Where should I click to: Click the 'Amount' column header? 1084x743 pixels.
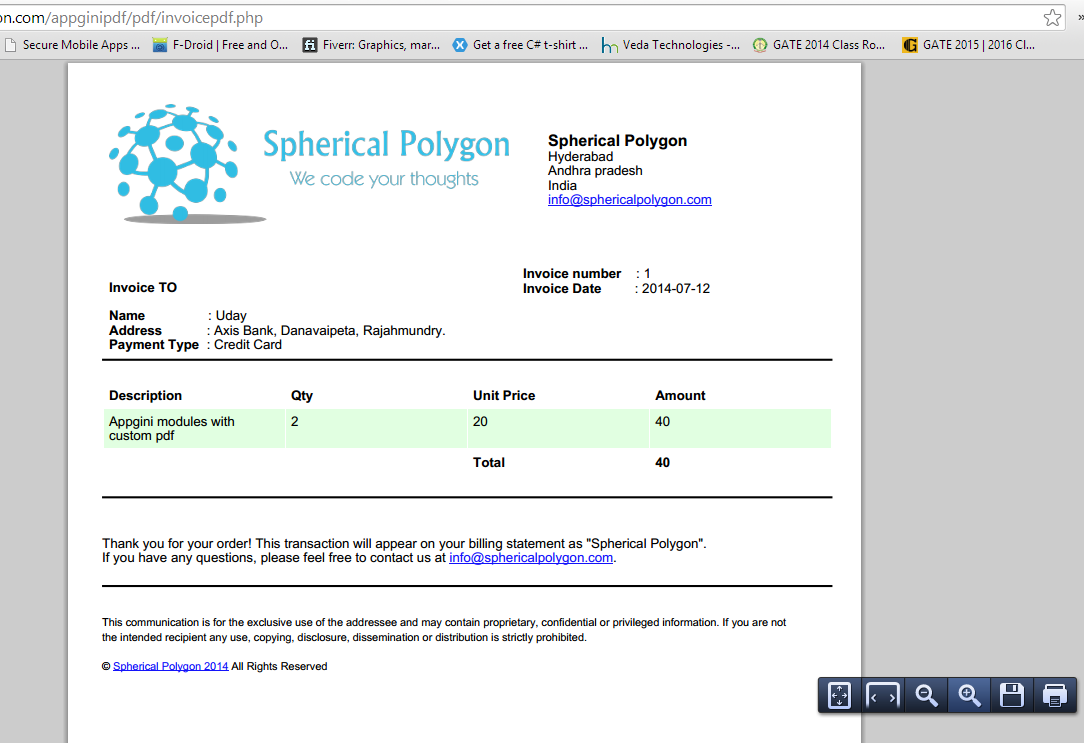(x=680, y=396)
